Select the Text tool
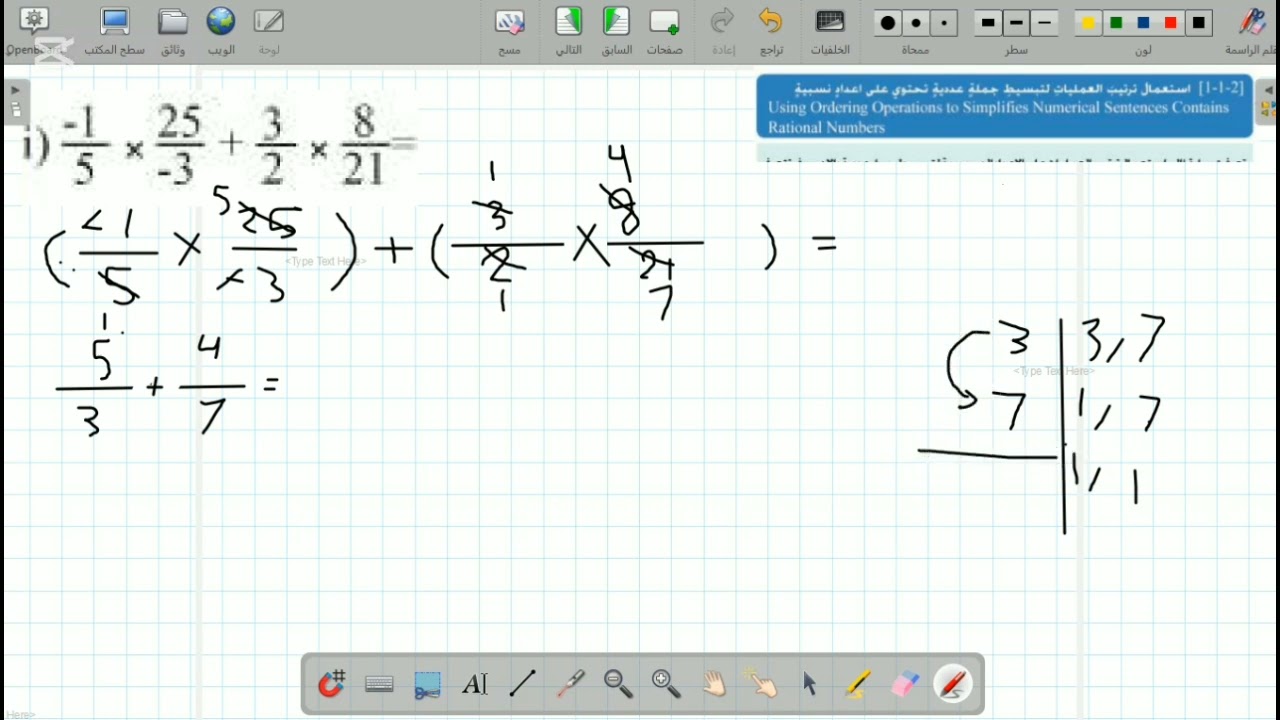 [475, 684]
